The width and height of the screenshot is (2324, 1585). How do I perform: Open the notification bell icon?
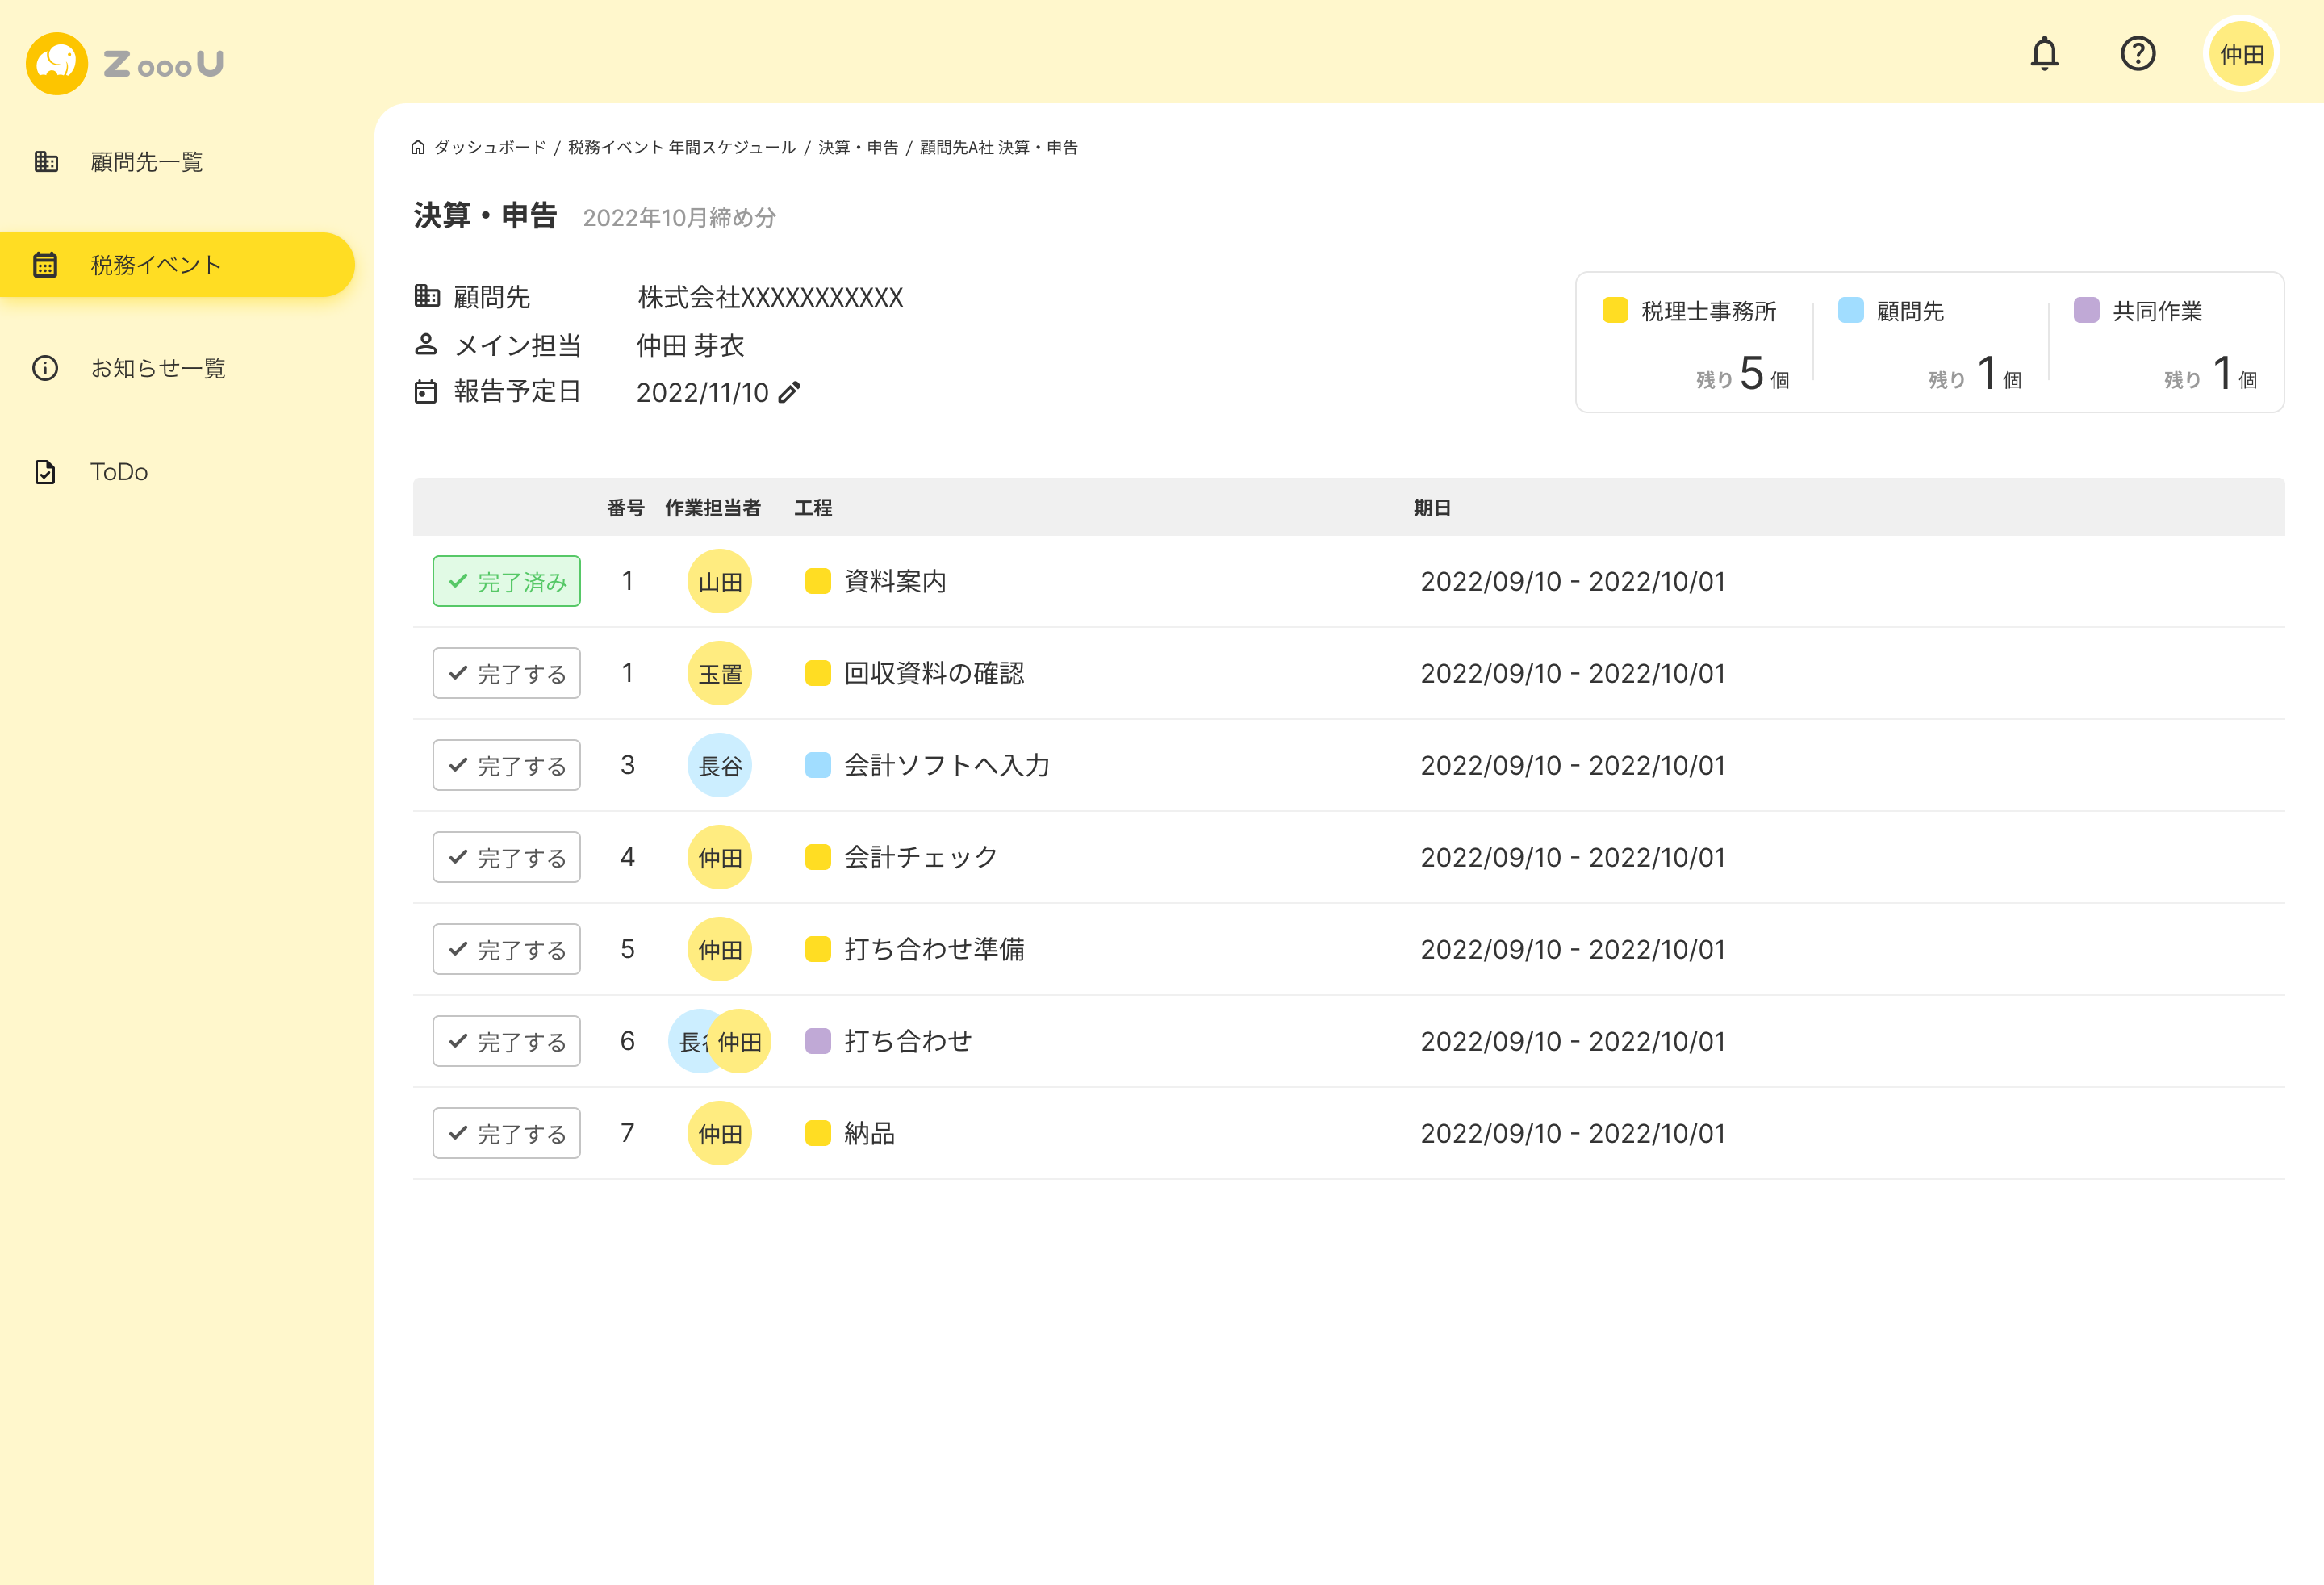[2045, 54]
